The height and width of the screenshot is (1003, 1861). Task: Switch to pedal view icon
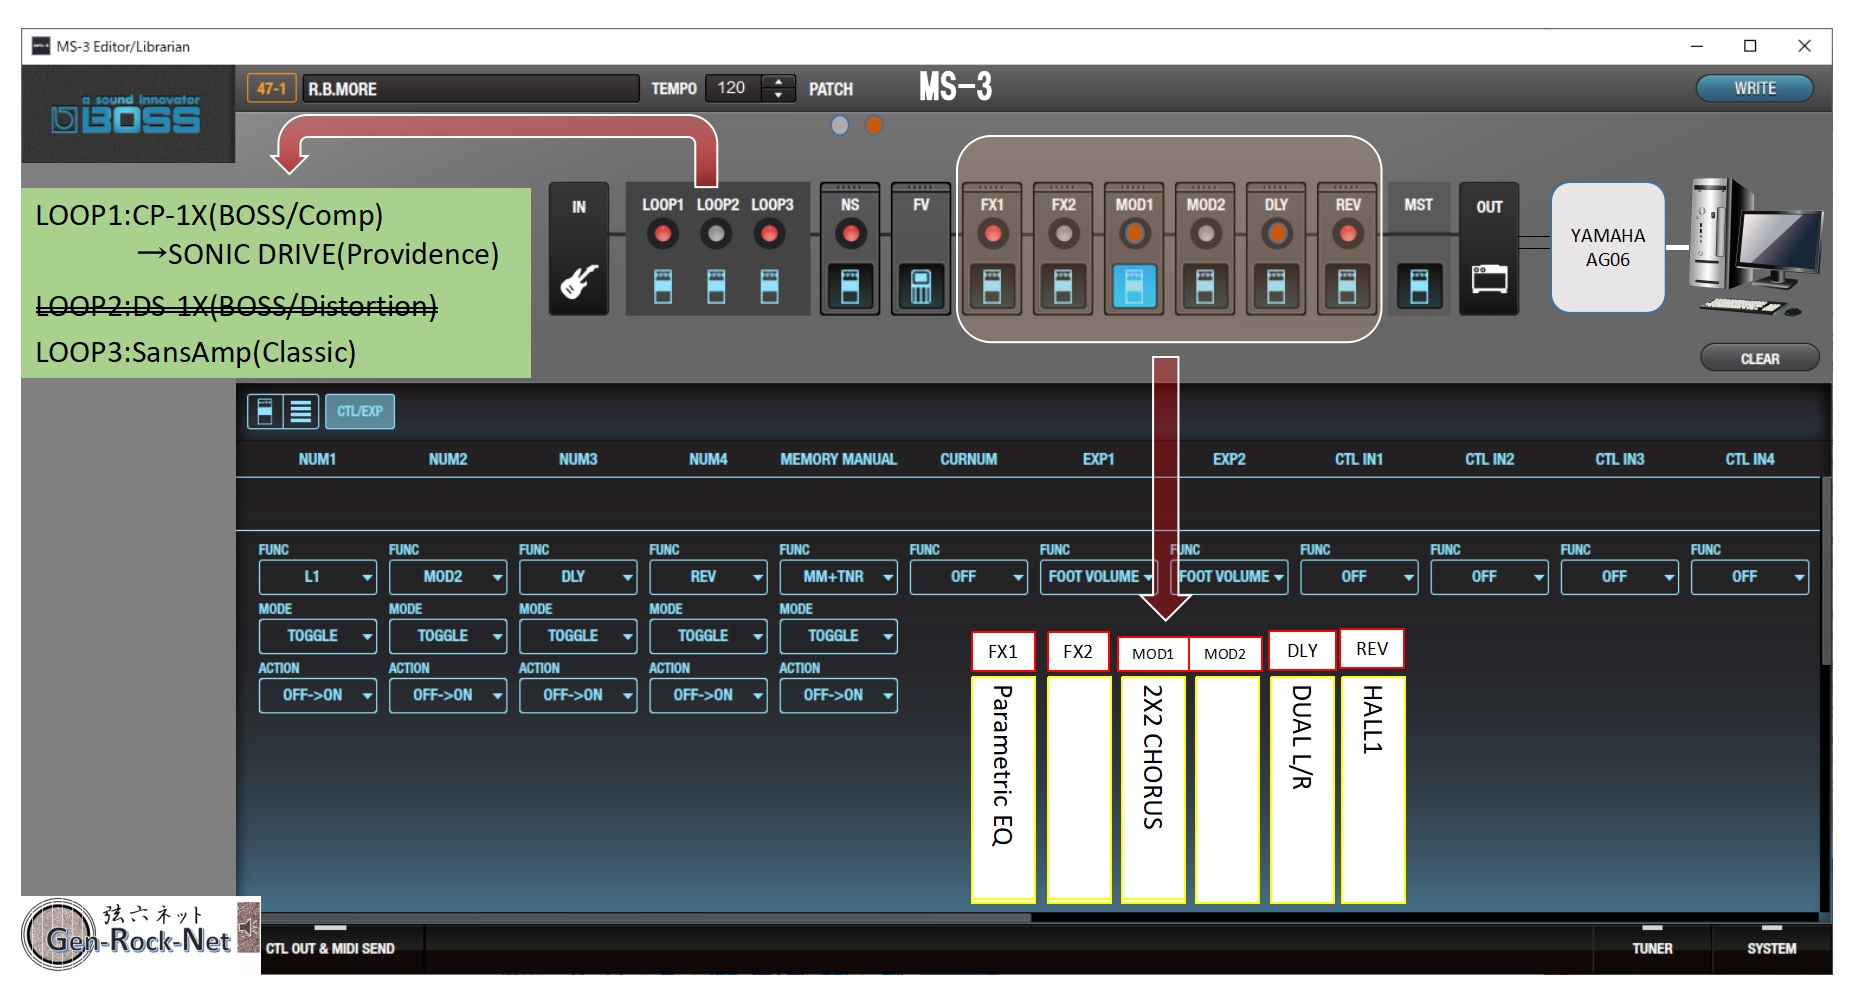[265, 411]
